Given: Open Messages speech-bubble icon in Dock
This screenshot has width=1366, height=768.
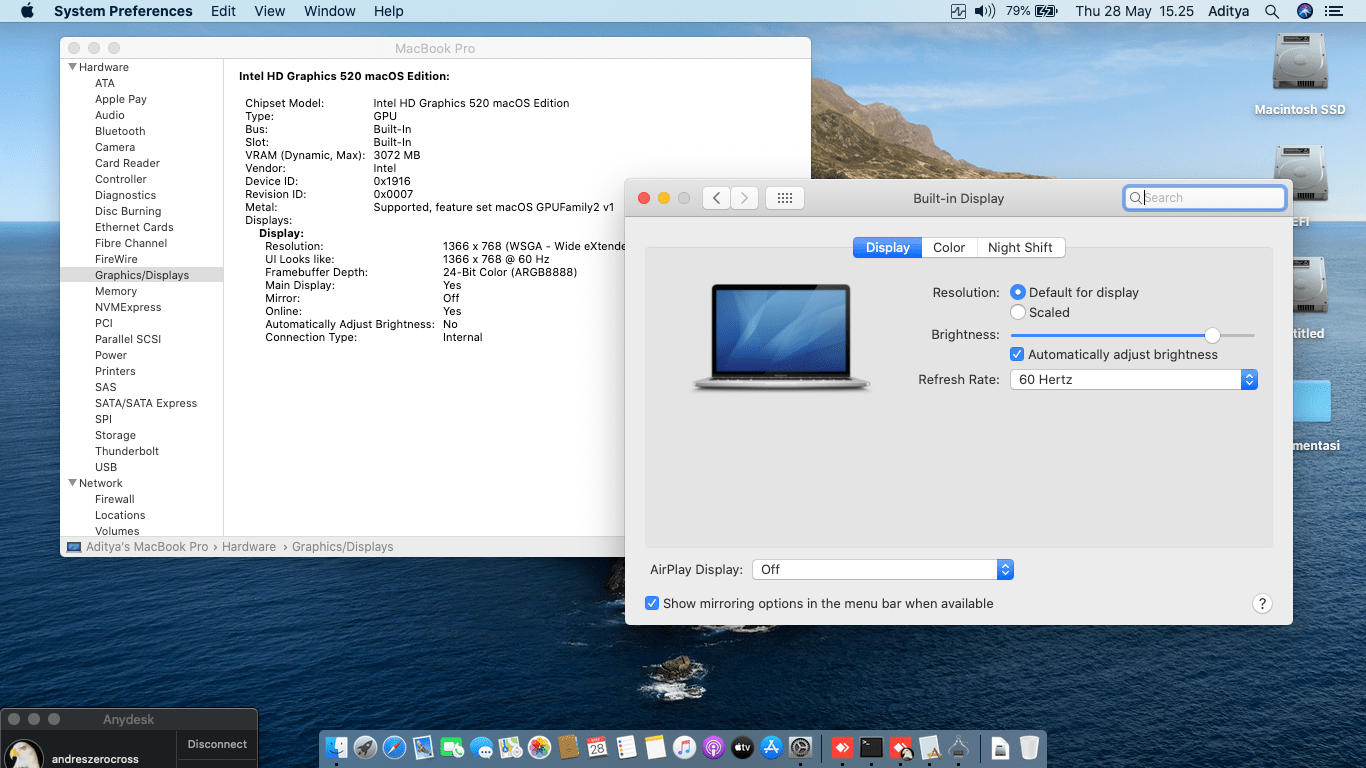Looking at the screenshot, I should (481, 747).
